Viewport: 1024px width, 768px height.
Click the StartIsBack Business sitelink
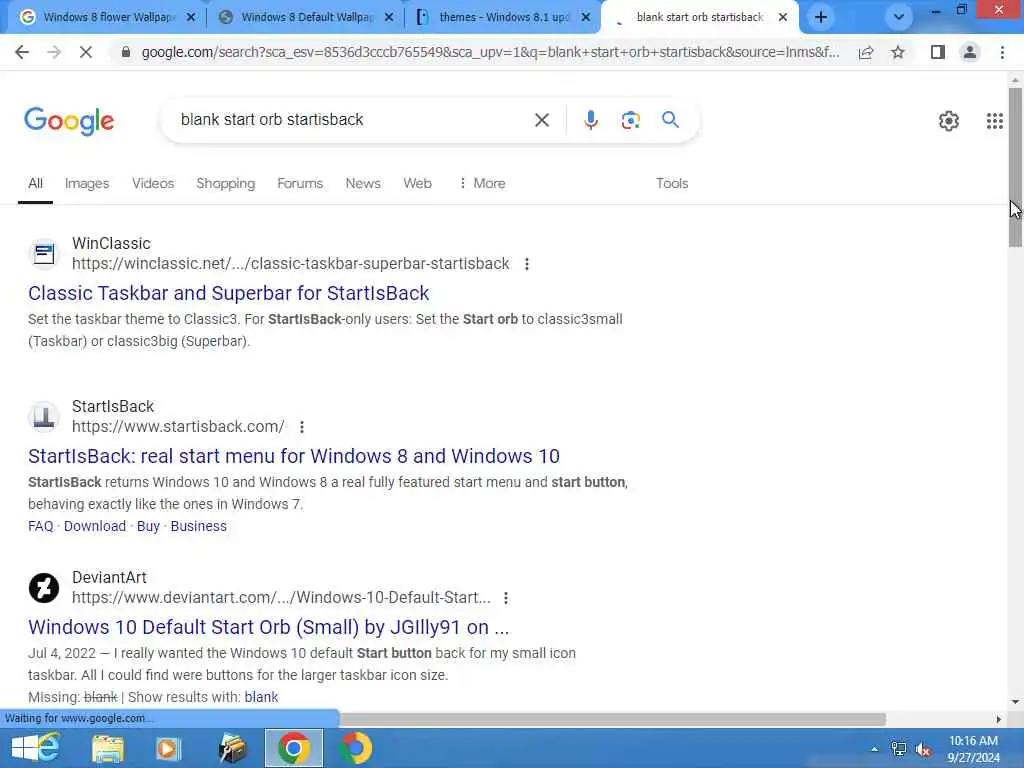point(199,526)
